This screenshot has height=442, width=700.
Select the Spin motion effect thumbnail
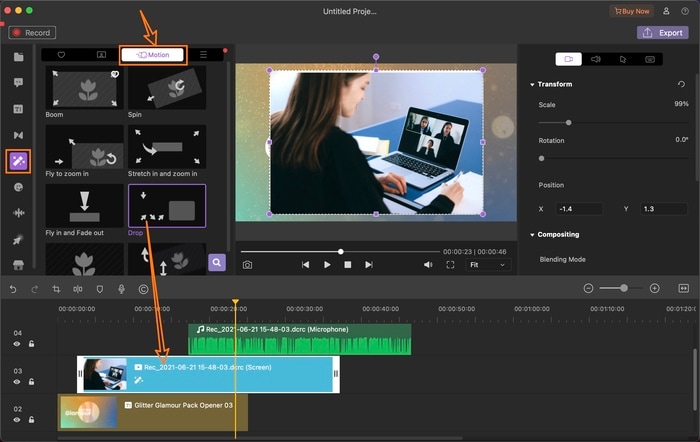tap(167, 88)
